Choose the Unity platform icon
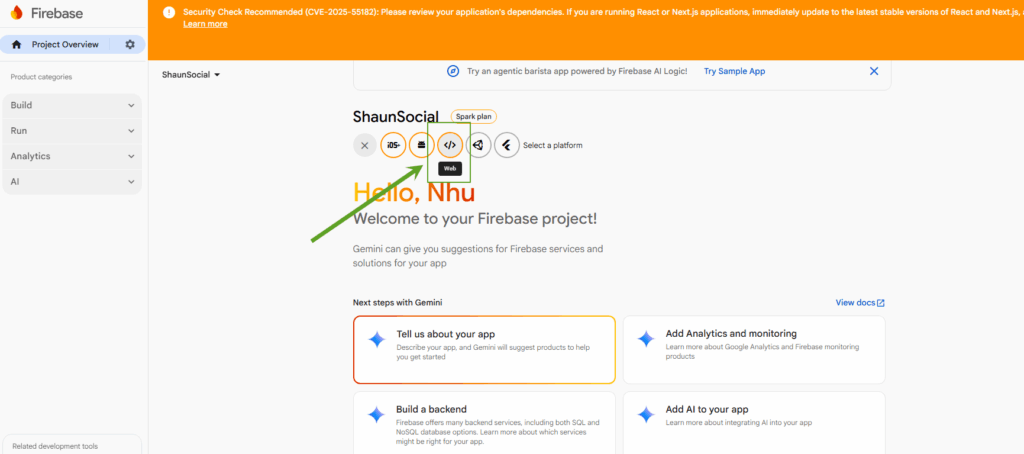Viewport: 1024px width, 454px height. pos(478,145)
